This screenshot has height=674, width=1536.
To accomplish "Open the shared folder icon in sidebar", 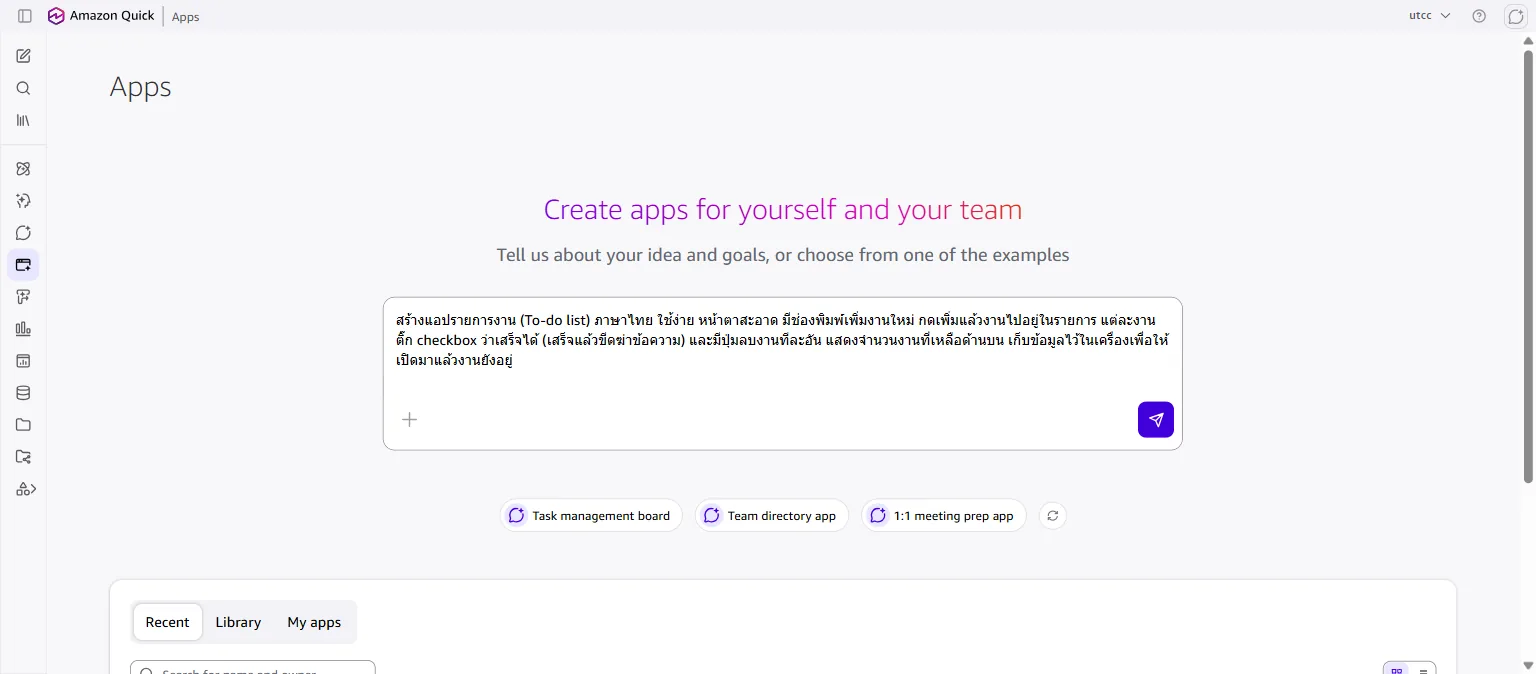I will (23, 457).
